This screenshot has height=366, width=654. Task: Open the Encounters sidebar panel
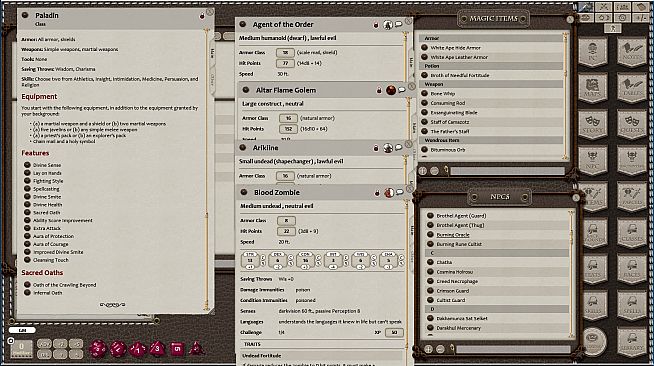[x=632, y=161]
